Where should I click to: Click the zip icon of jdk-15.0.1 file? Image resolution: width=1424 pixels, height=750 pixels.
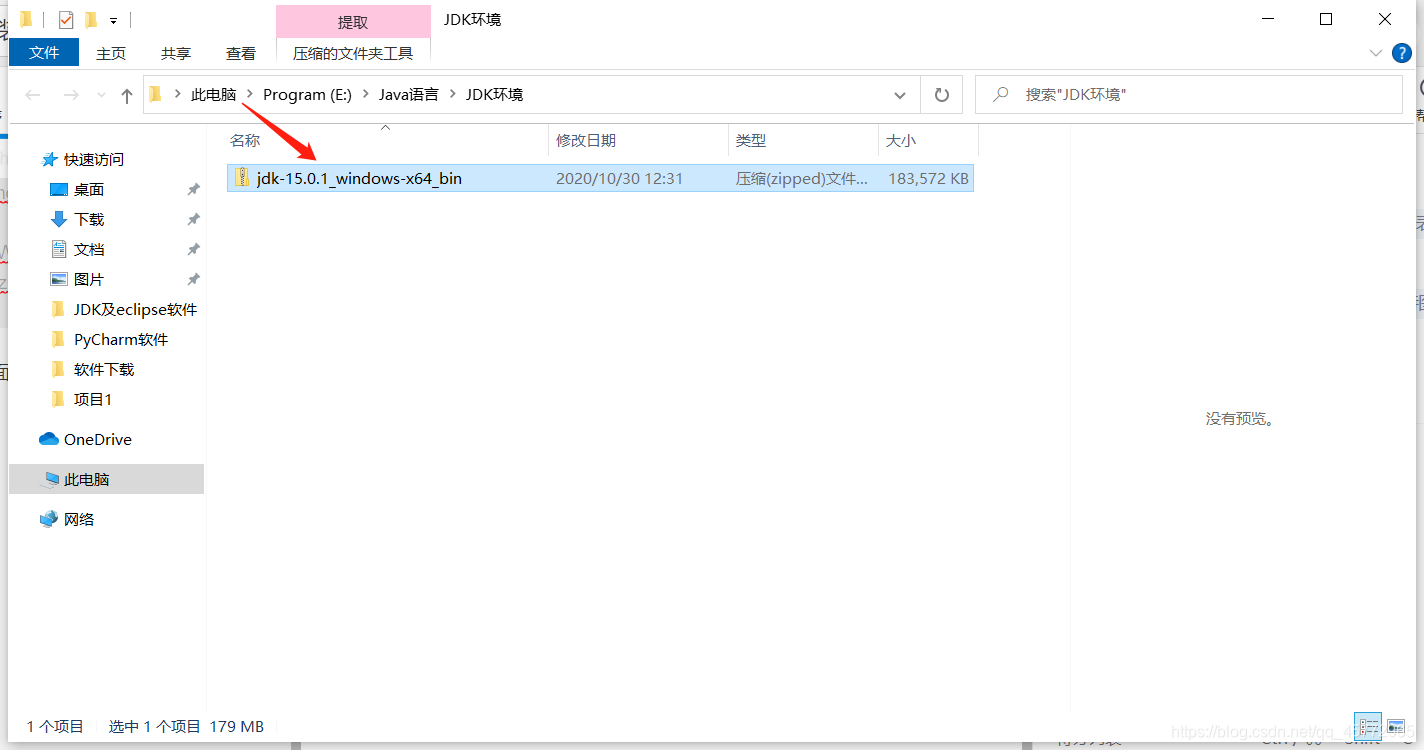(x=241, y=178)
